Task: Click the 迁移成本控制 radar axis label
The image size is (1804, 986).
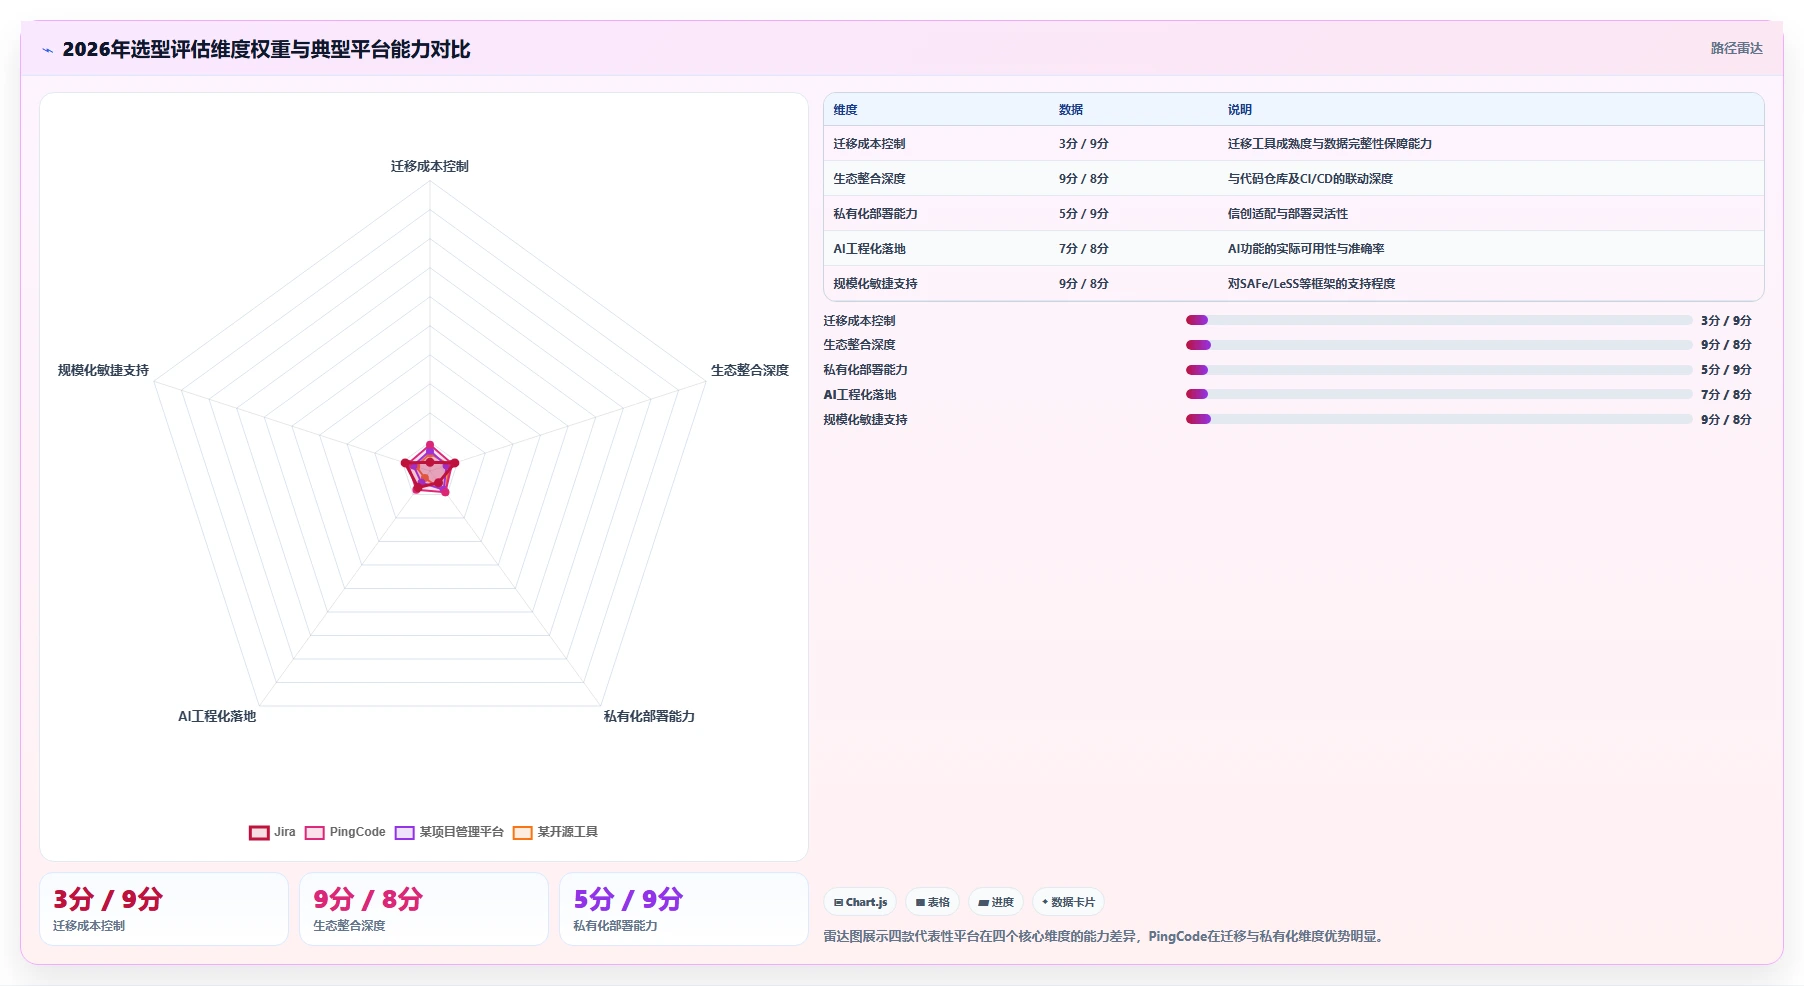Action: (430, 166)
